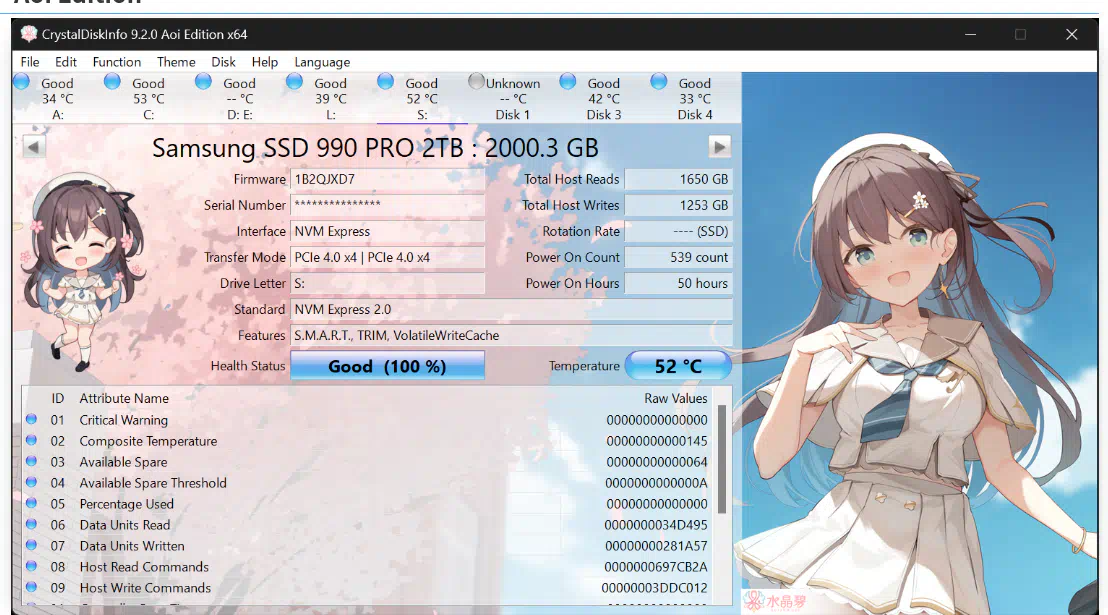Click the Samsung SSD 990 PRO 2TB title
This screenshot has height=615, width=1108.
pyautogui.click(x=375, y=148)
